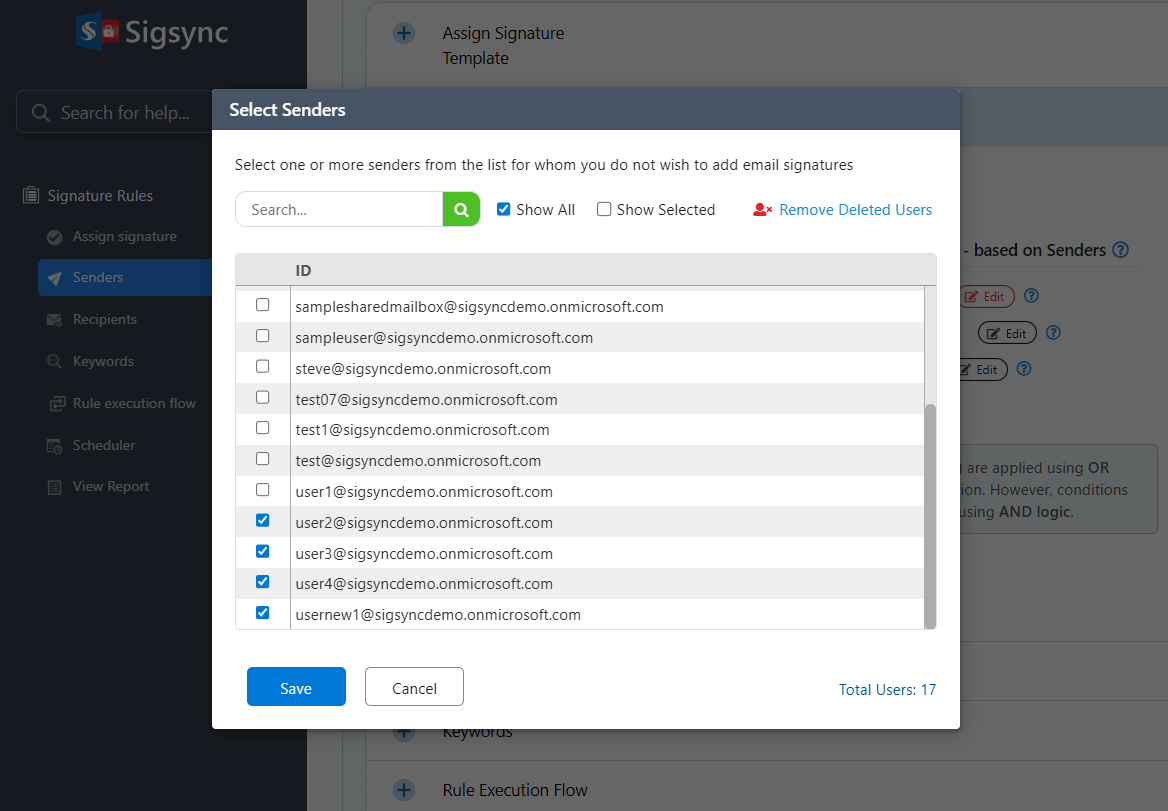Uncheck the Show All checkbox
The width and height of the screenshot is (1168, 811).
point(504,210)
